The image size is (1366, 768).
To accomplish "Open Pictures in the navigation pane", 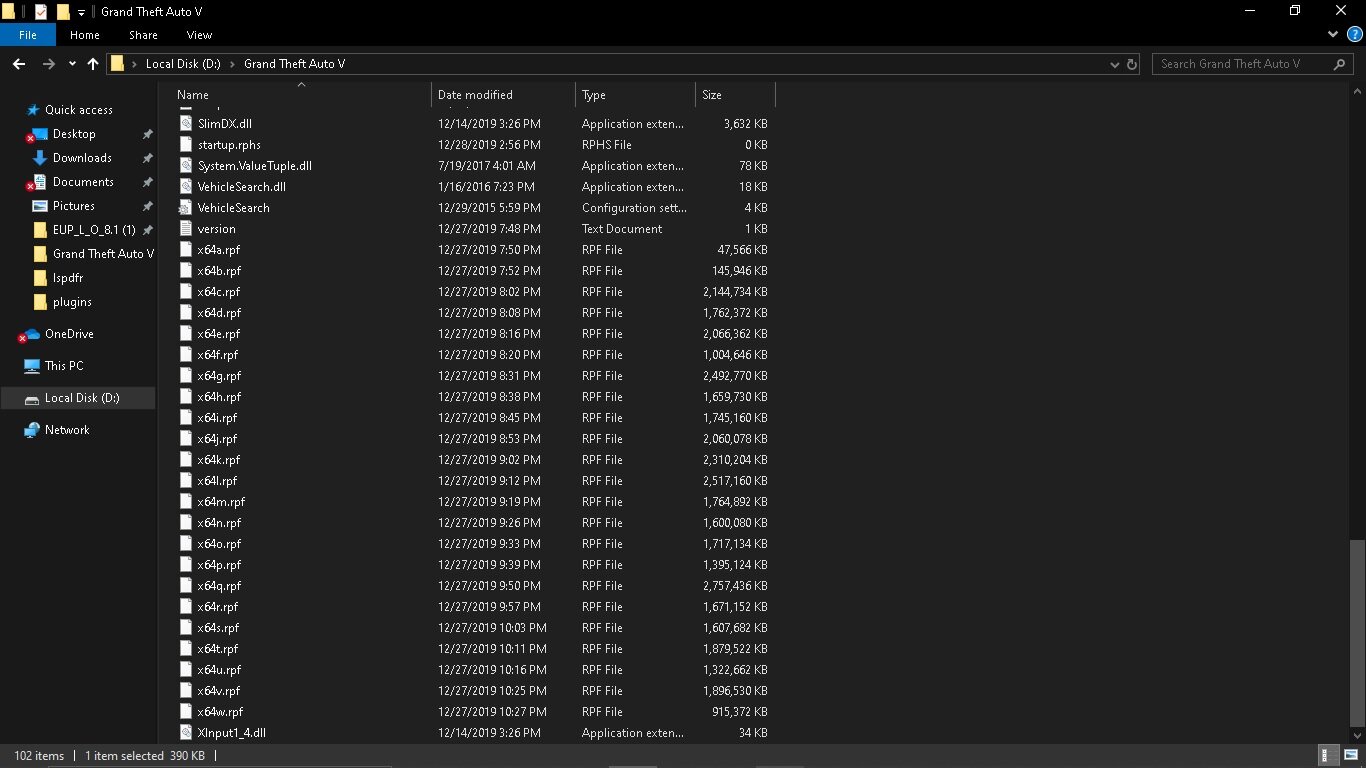I will [74, 206].
